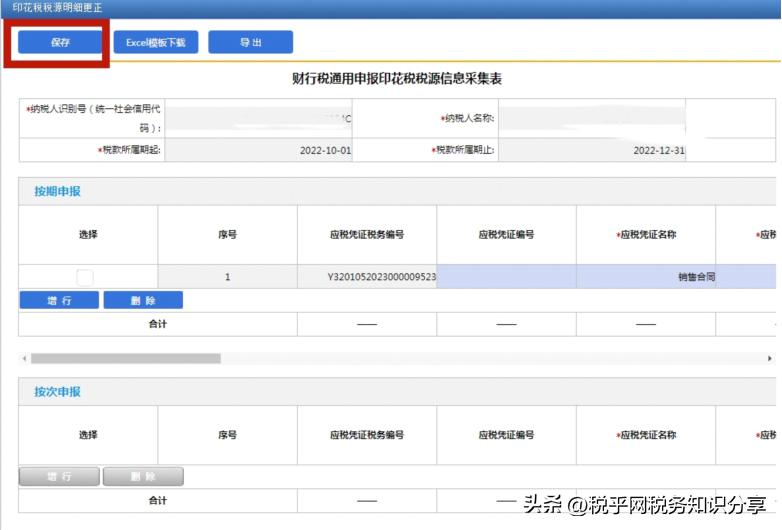Click 应税凭证名称 header in 按次申报 table
This screenshot has height=530, width=782.
click(x=646, y=435)
